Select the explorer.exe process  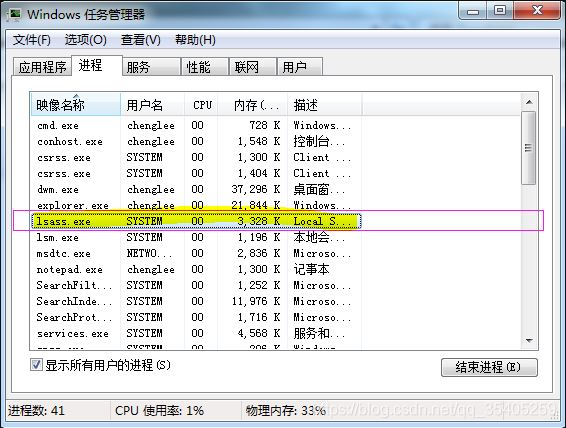(x=196, y=205)
